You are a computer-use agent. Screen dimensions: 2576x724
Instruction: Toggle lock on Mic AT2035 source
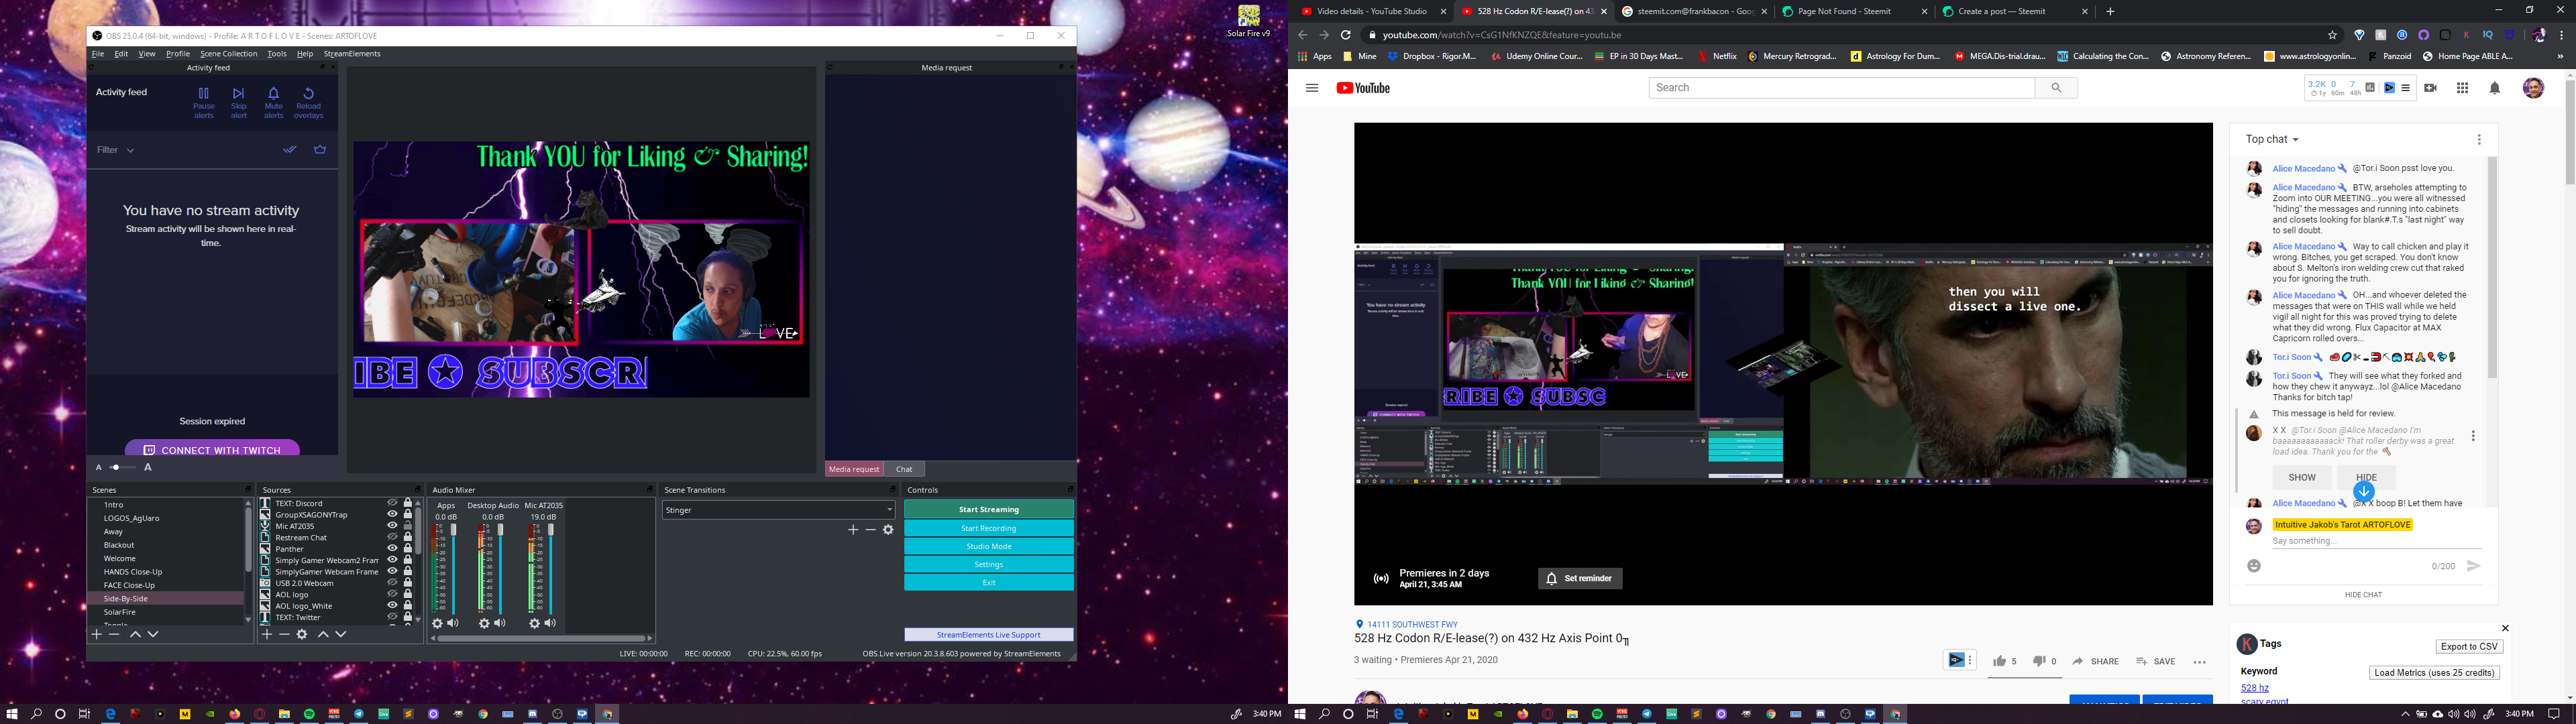pos(407,526)
